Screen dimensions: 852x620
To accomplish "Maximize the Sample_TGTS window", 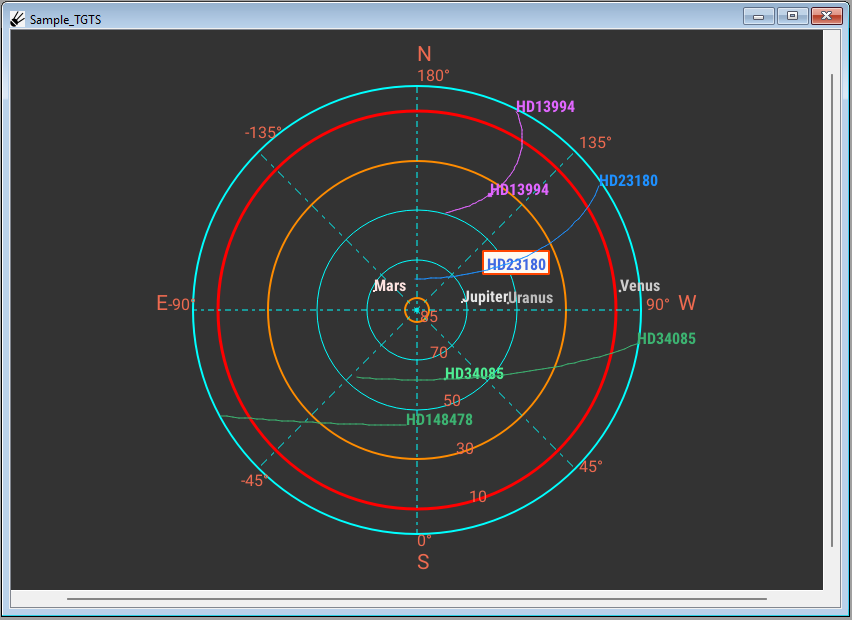I will (793, 16).
